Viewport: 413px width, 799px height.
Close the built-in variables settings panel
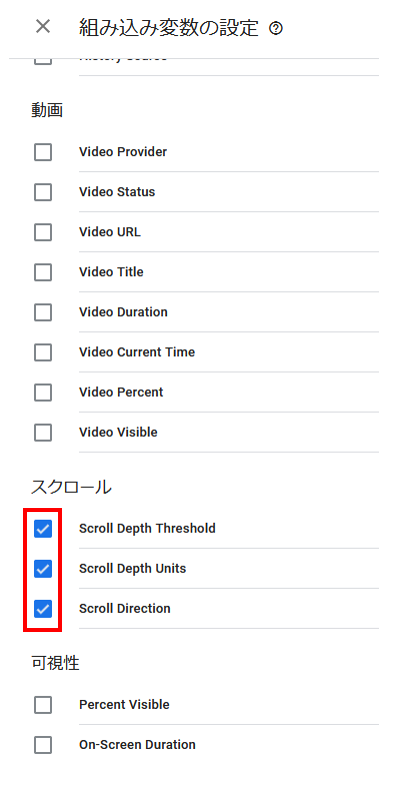click(43, 27)
